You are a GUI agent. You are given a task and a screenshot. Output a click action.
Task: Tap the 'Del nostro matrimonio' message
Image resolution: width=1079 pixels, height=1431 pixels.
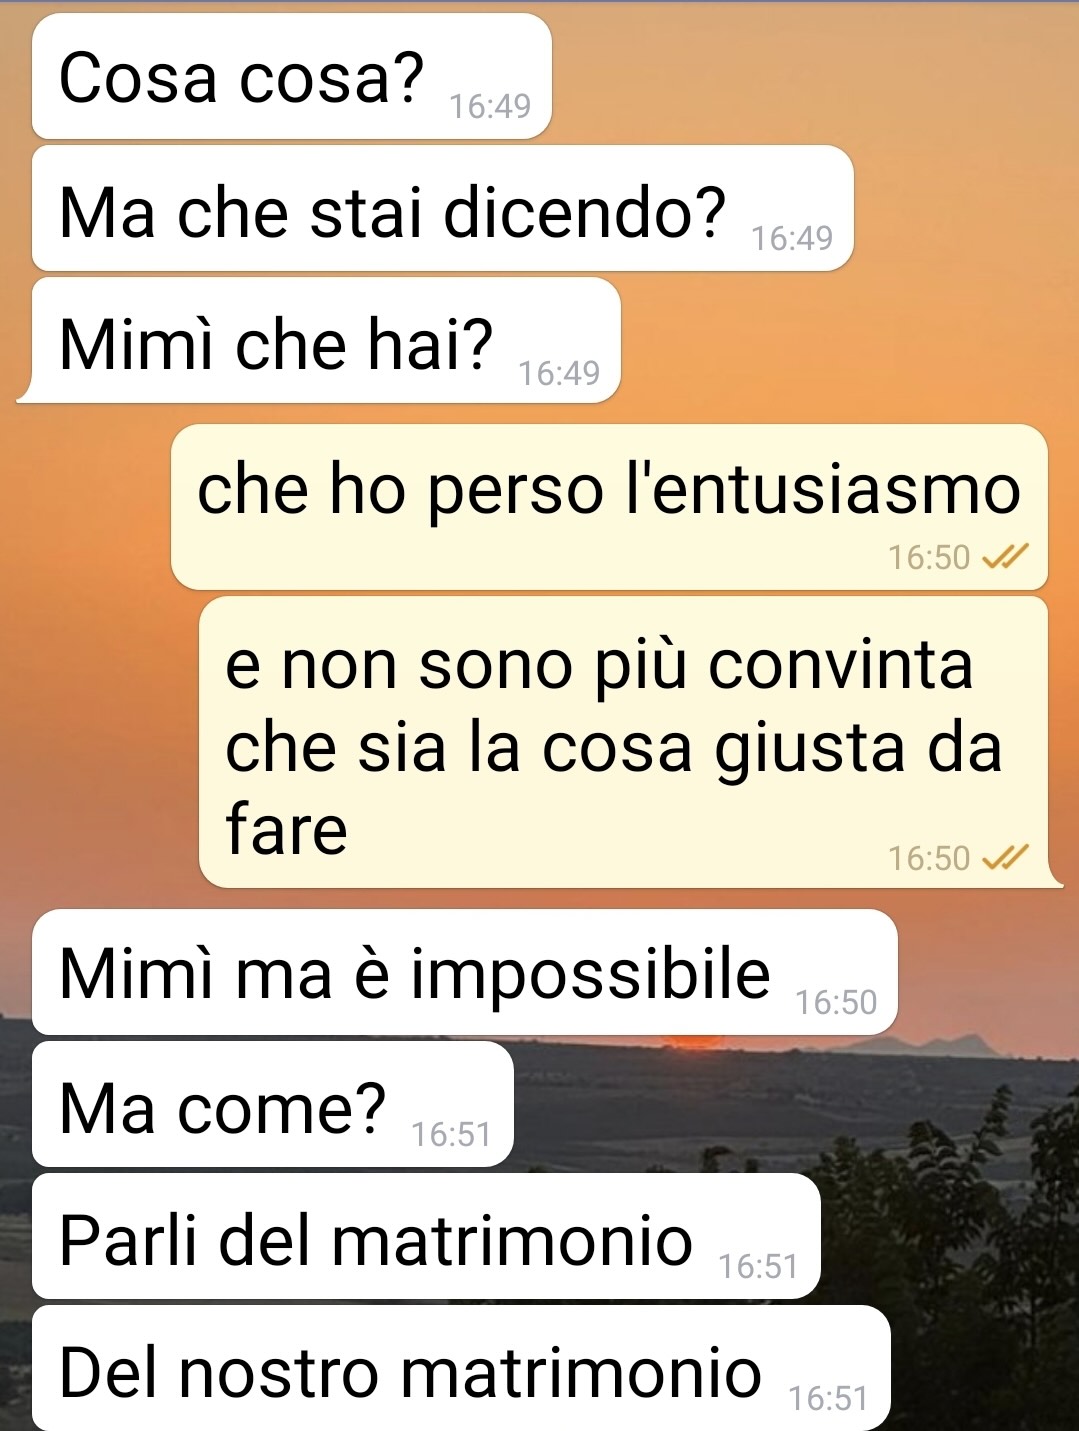[461, 1368]
